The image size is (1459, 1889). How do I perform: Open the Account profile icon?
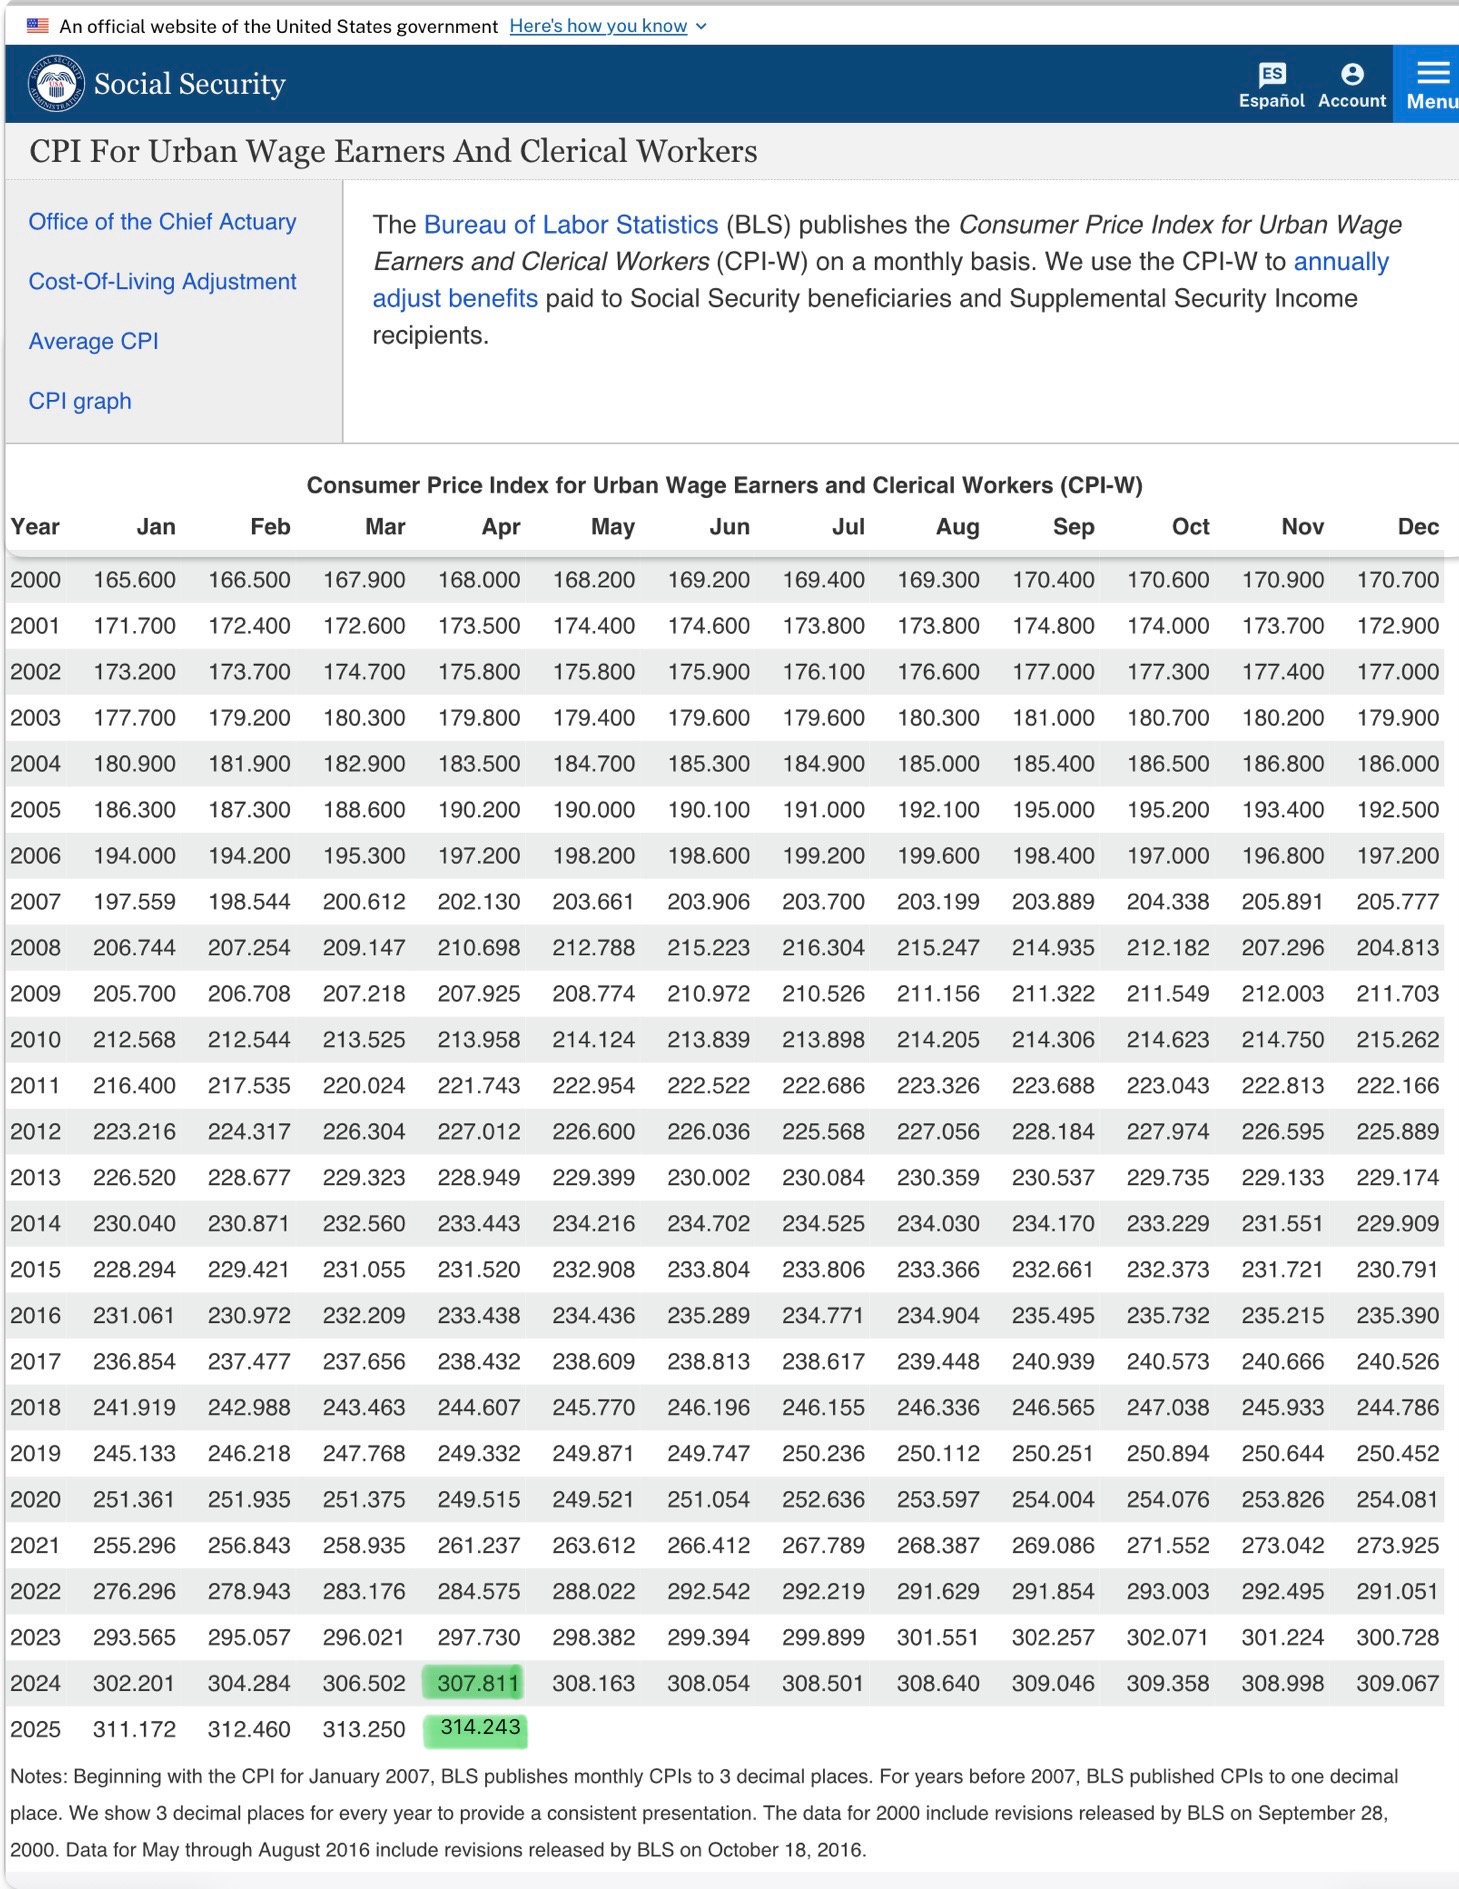[x=1352, y=84]
